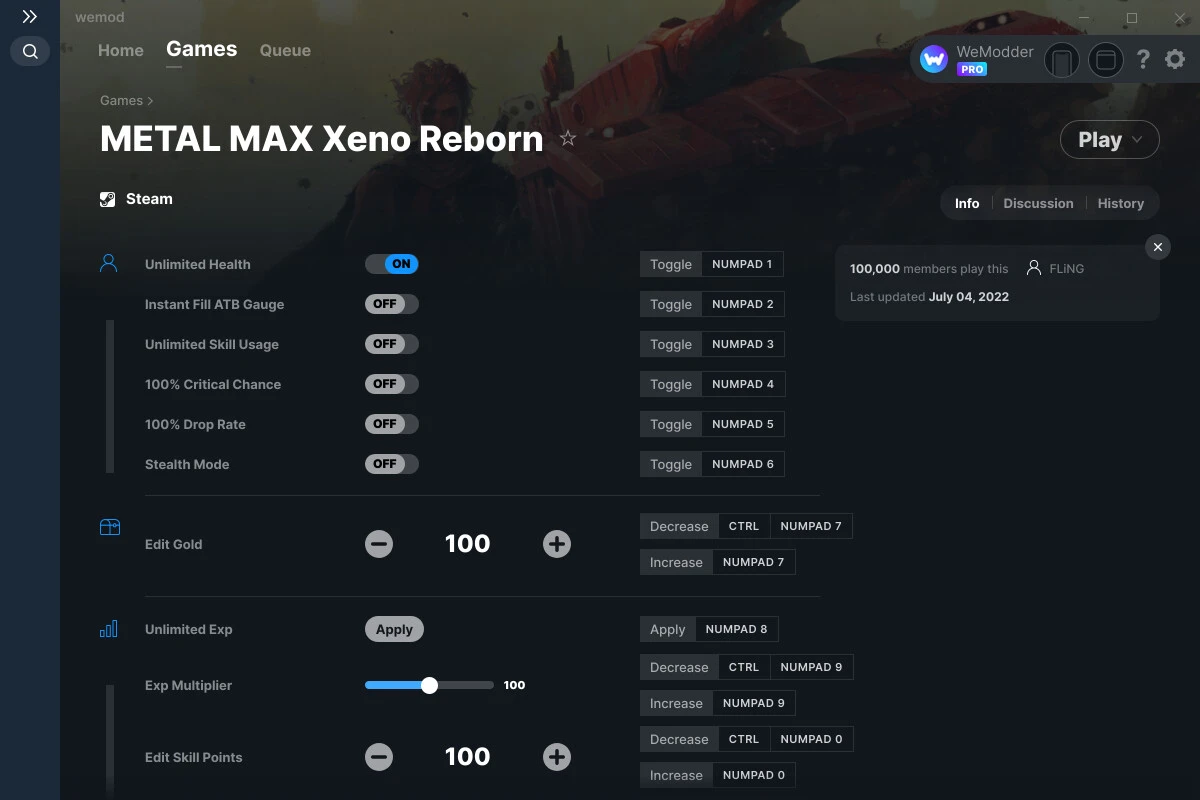
Task: Favorite METAL MAX Xeno Reborn via the star
Action: (x=567, y=139)
